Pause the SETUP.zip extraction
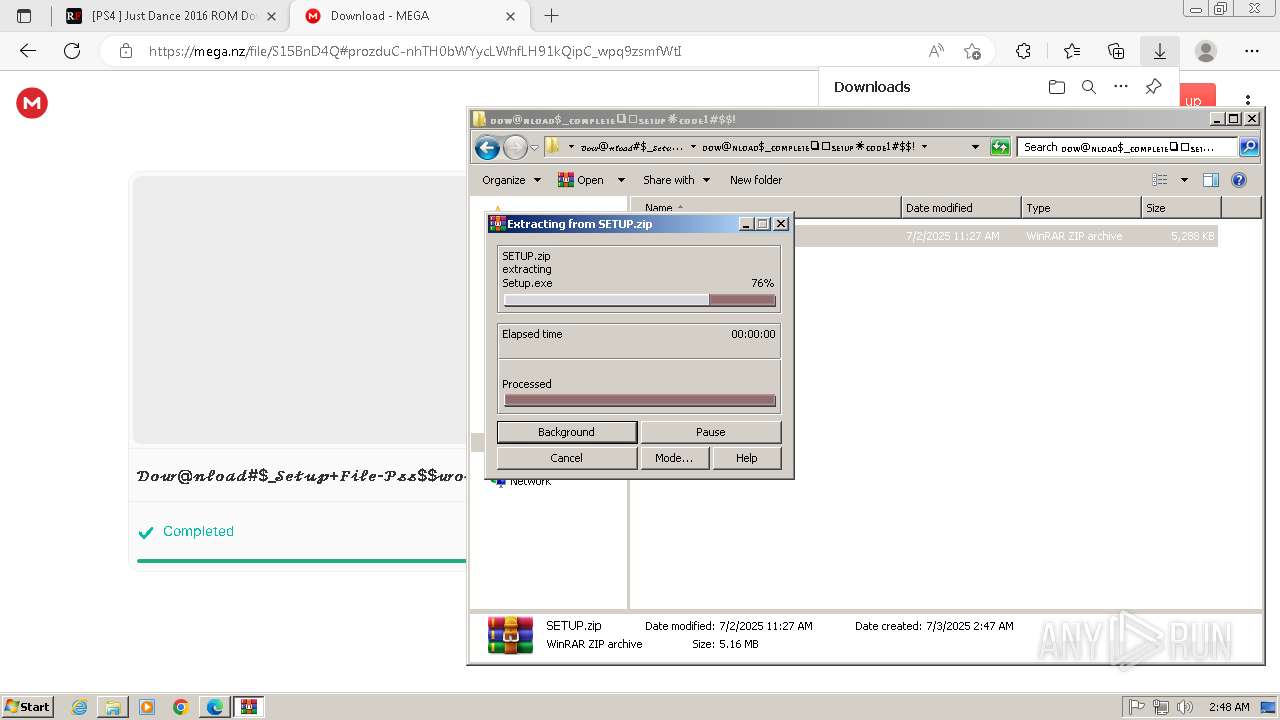This screenshot has height=720, width=1280. click(710, 432)
